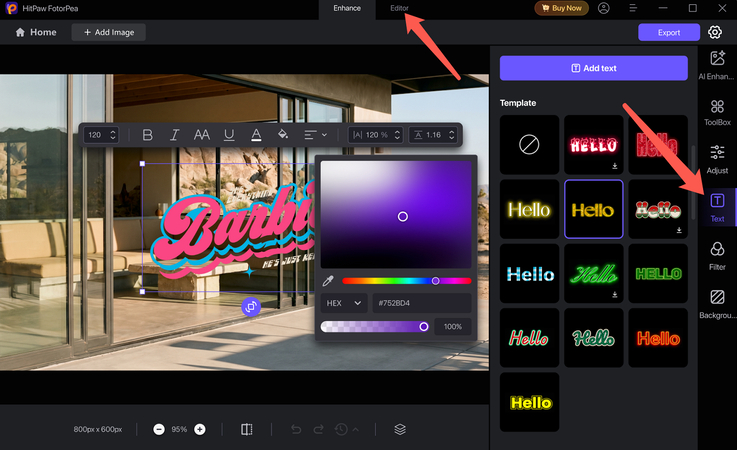
Task: Click the template panel vertical scrollbar
Action: pos(694,182)
